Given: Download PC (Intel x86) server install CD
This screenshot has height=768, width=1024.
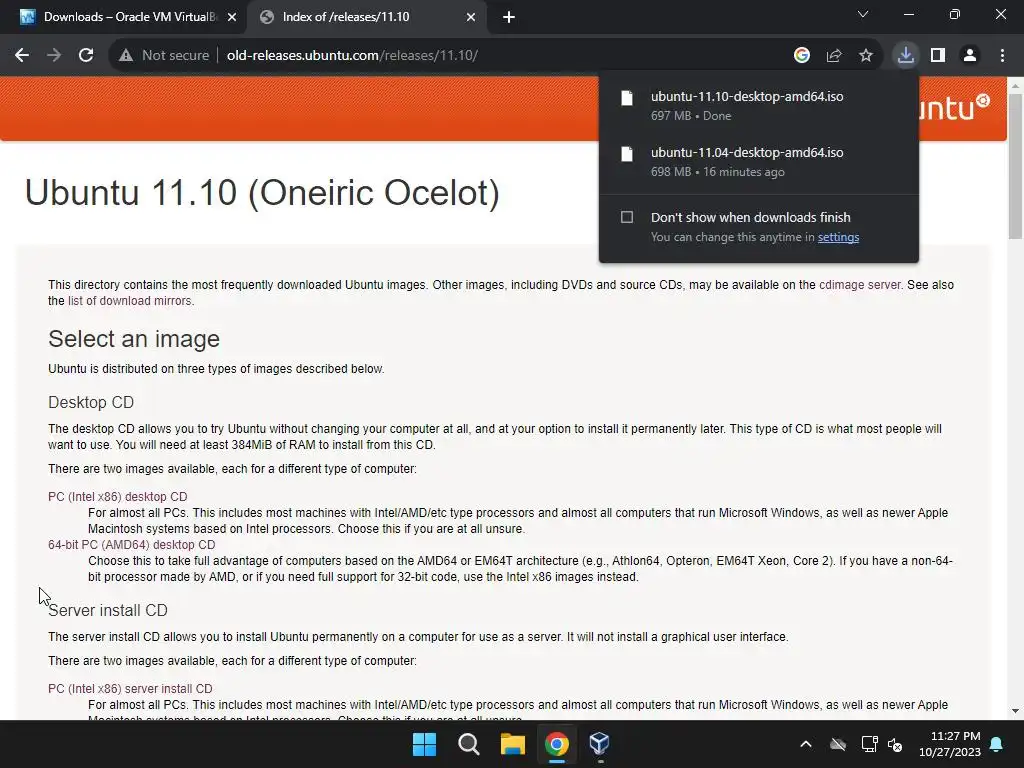Looking at the screenshot, I should coord(130,689).
